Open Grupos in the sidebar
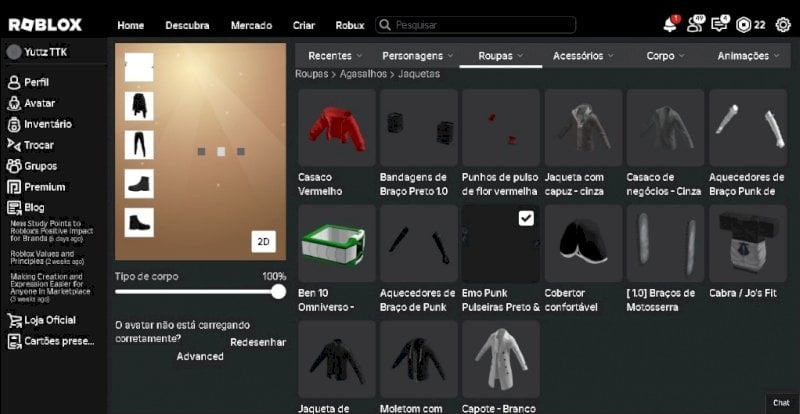Screen dimensions: 800x414 [32, 166]
